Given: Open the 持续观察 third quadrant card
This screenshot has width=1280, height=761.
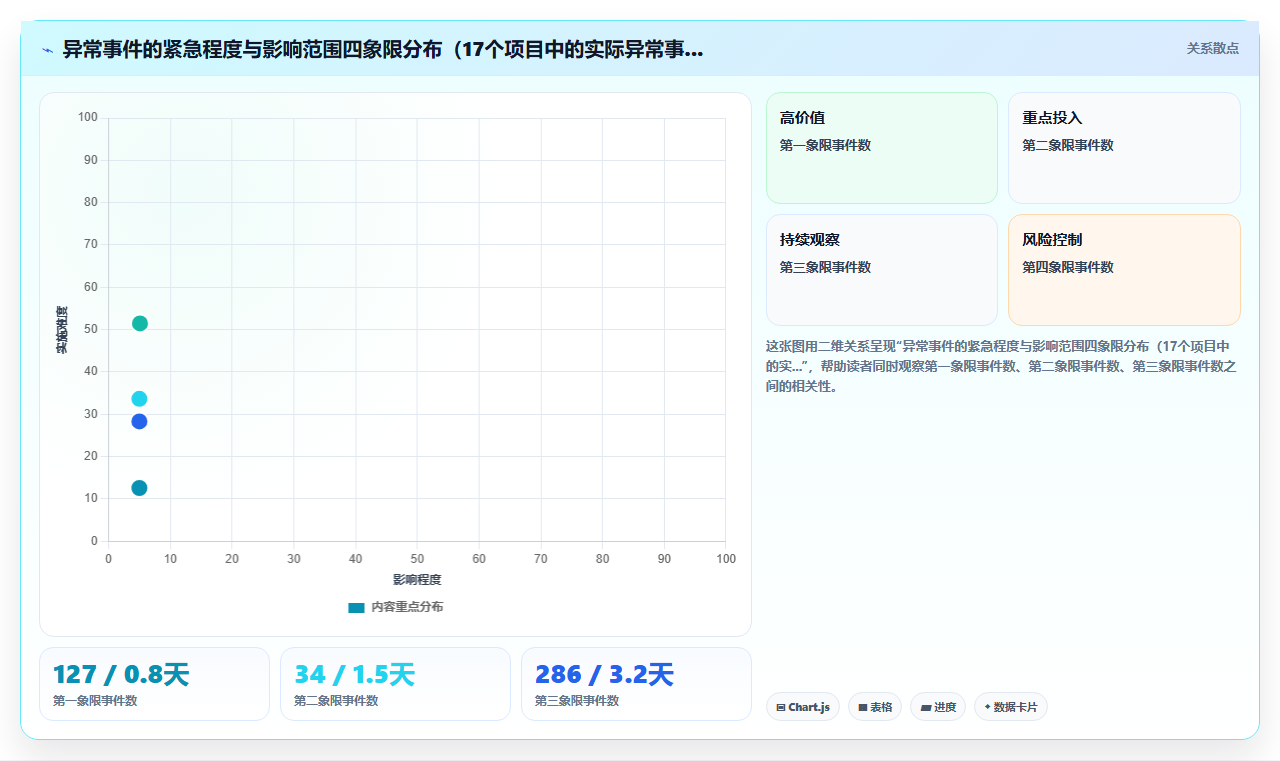Looking at the screenshot, I should [882, 270].
